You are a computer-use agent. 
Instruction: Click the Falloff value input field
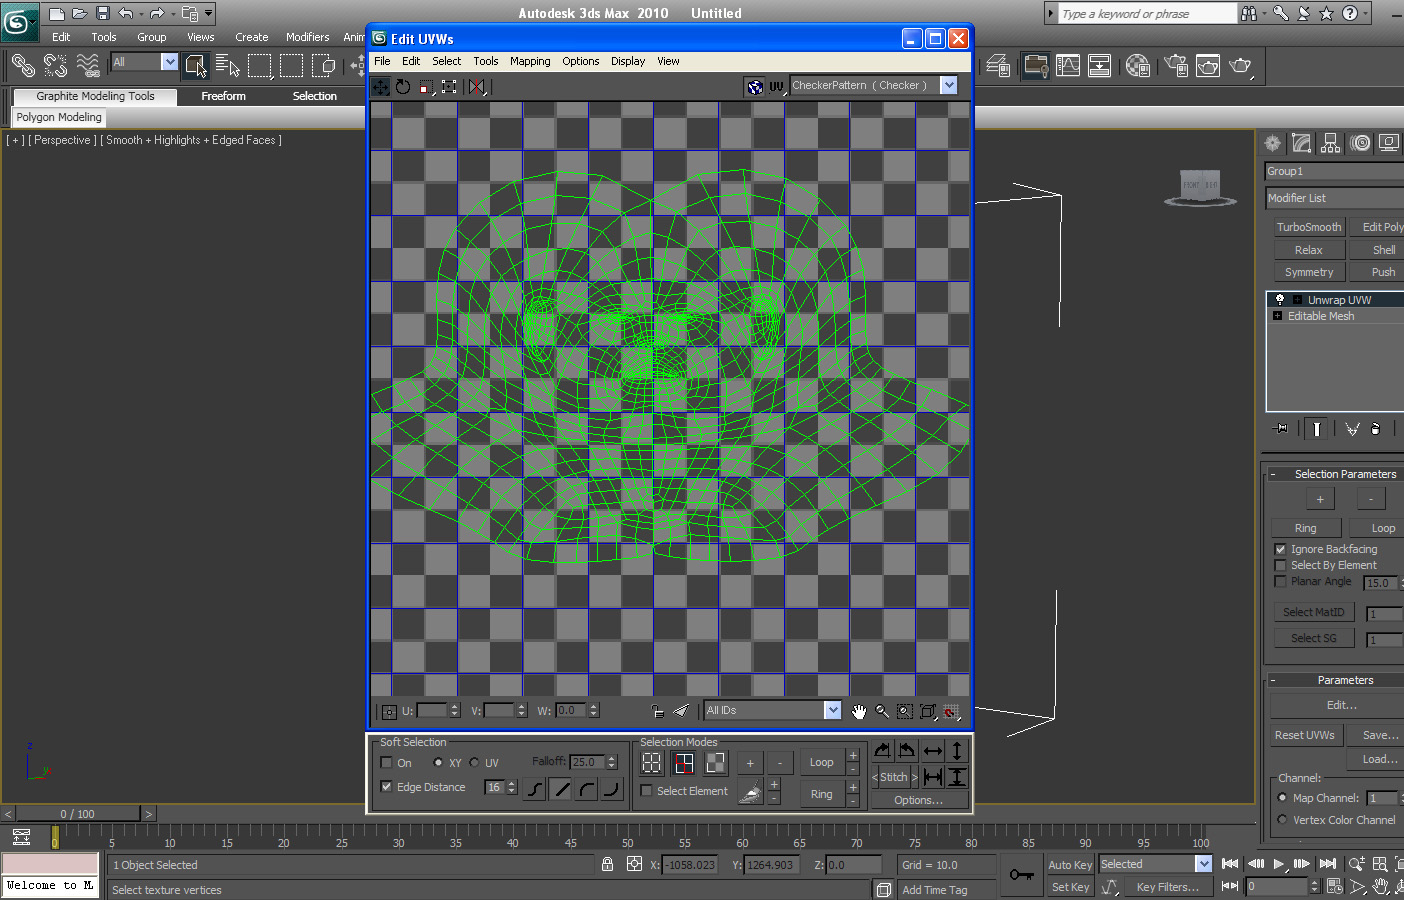(587, 762)
